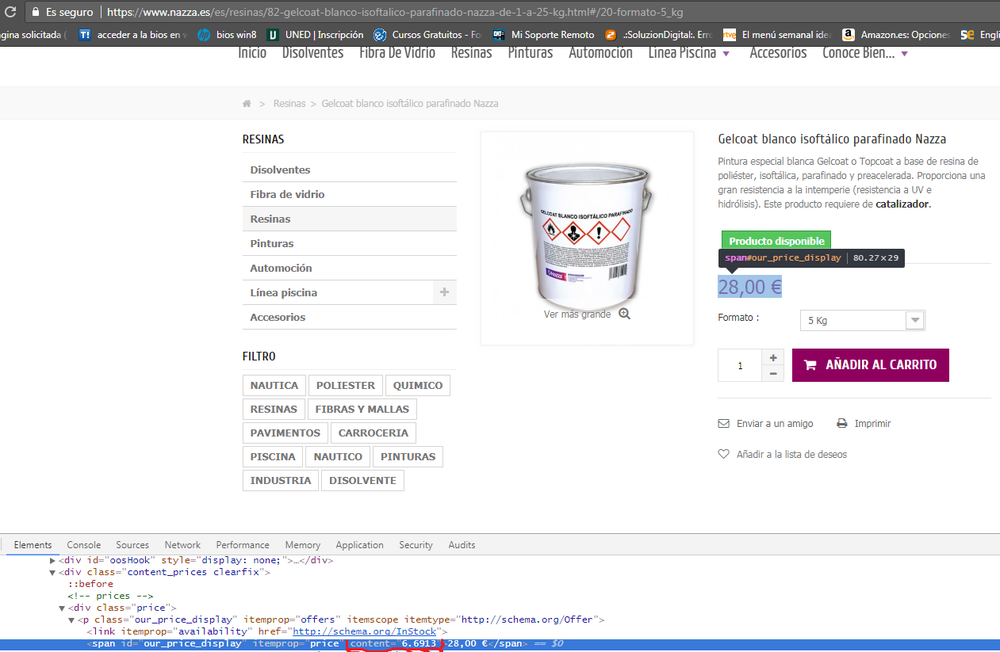Click the Resinas breadcrumb link
The image size is (1000, 652).
click(289, 103)
